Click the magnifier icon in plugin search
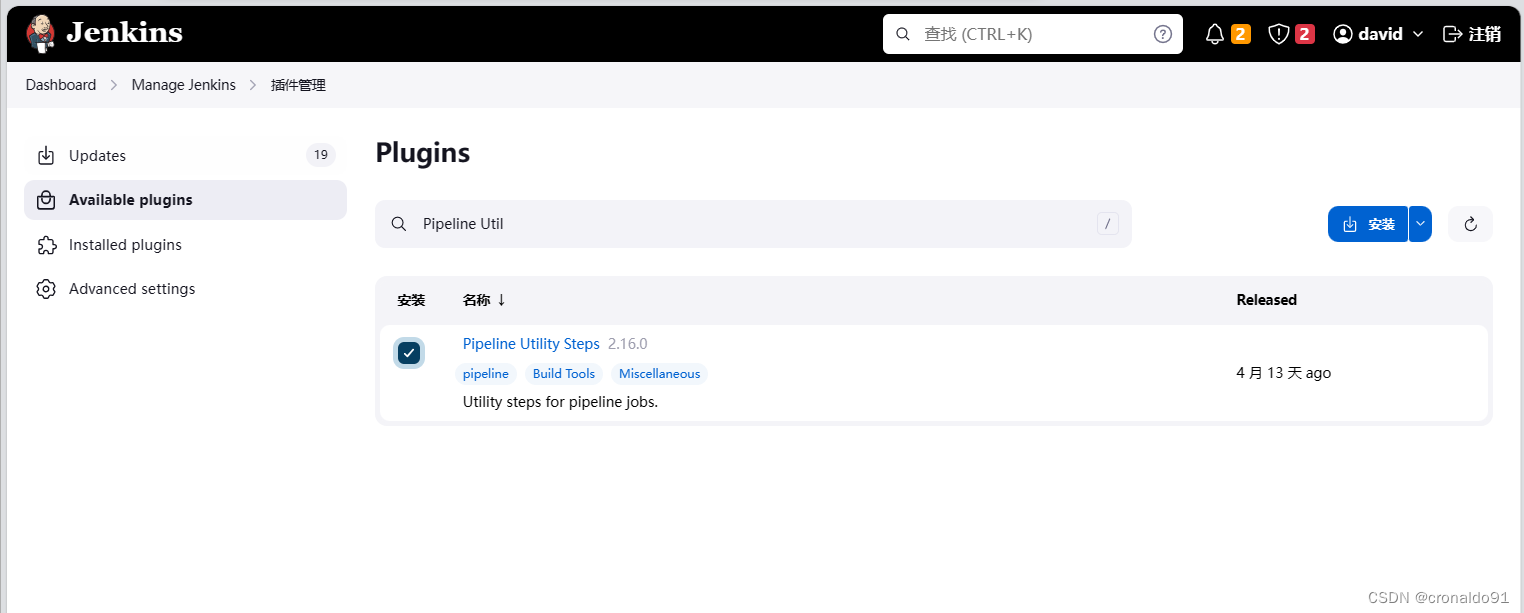Screen dimensions: 1524x613 (x=398, y=224)
